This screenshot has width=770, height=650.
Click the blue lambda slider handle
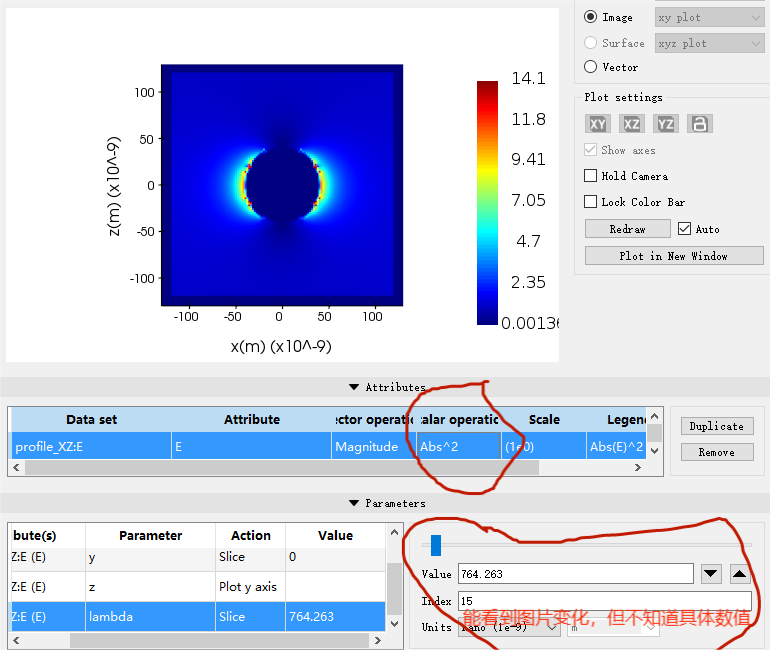pyautogui.click(x=435, y=545)
